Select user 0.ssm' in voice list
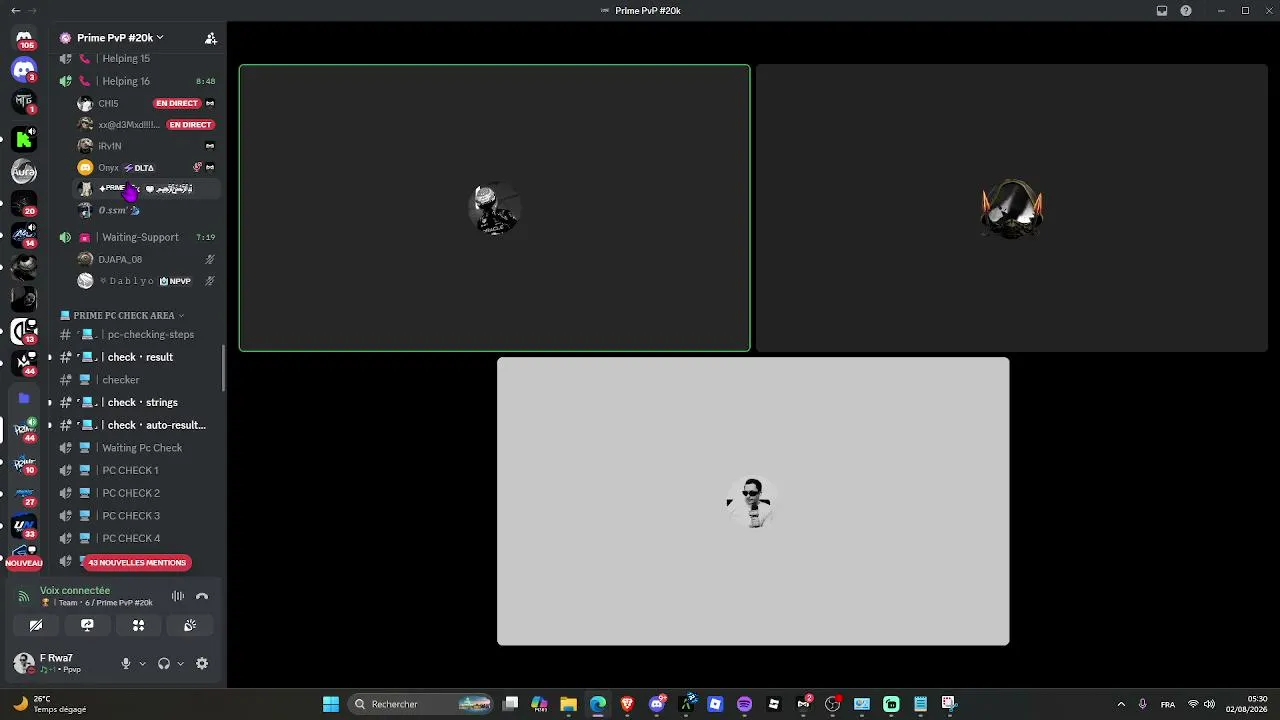The image size is (1280, 720). [x=148, y=210]
